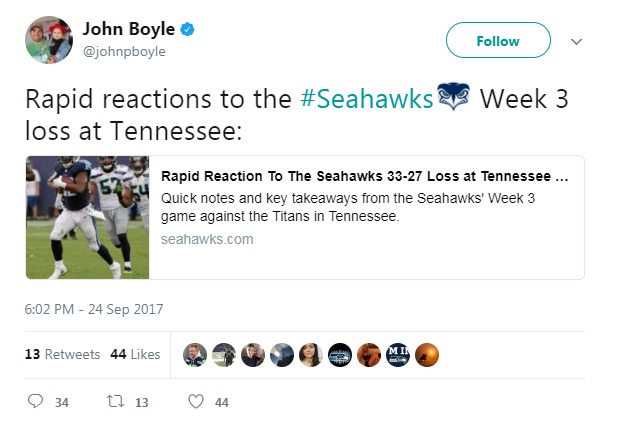The image size is (617, 427).
Task: Open the @johnpboyle handle link
Action: click(x=124, y=51)
